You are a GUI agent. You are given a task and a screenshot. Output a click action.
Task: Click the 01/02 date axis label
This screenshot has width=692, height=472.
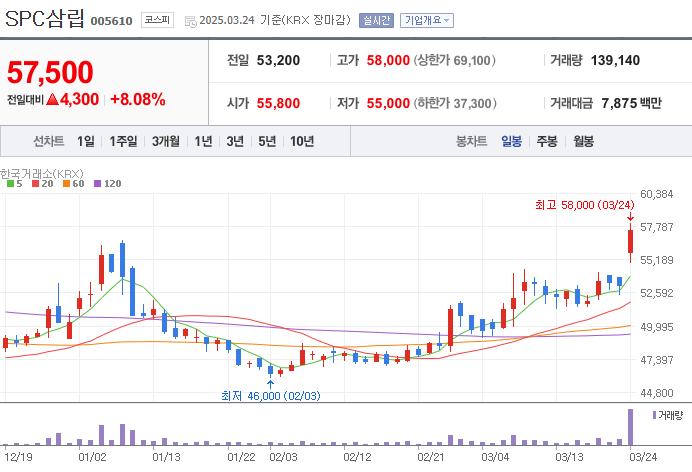tap(92, 457)
